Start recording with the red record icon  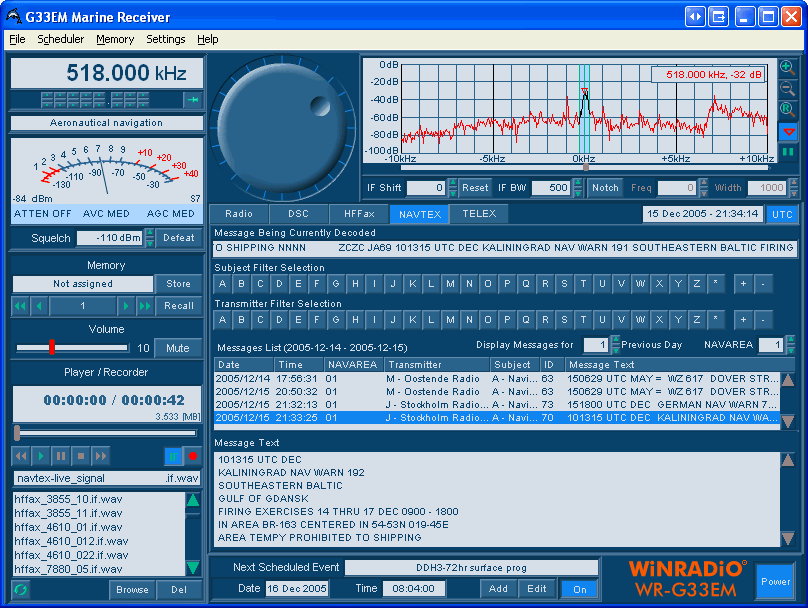point(193,456)
